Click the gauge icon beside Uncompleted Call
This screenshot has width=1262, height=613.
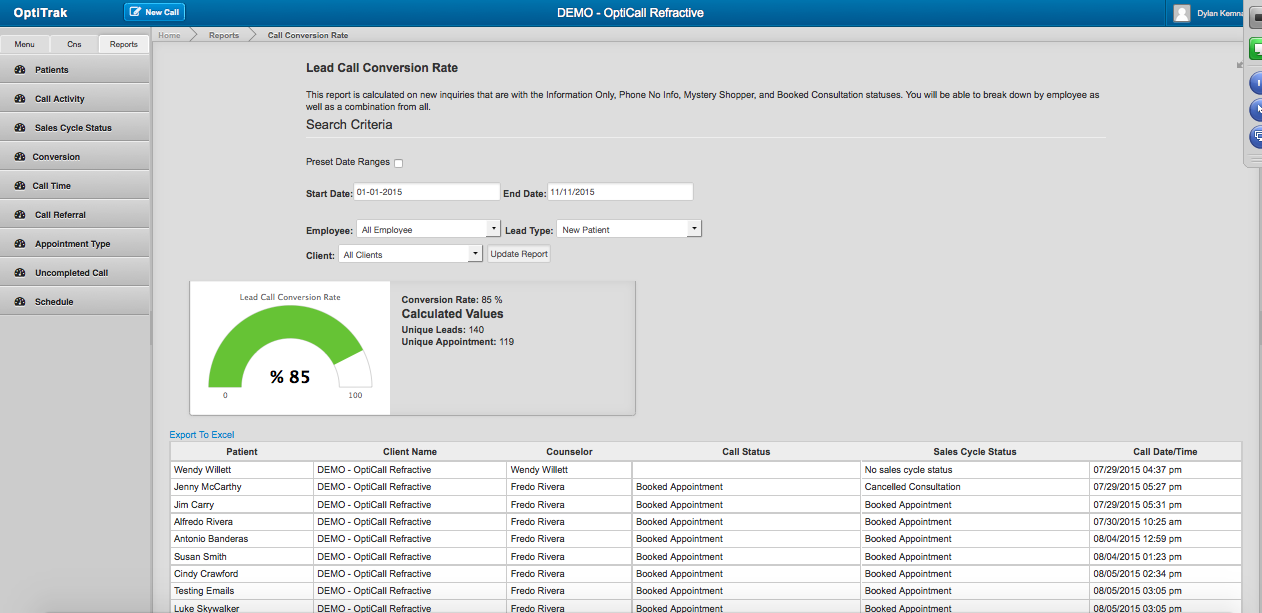pos(21,273)
